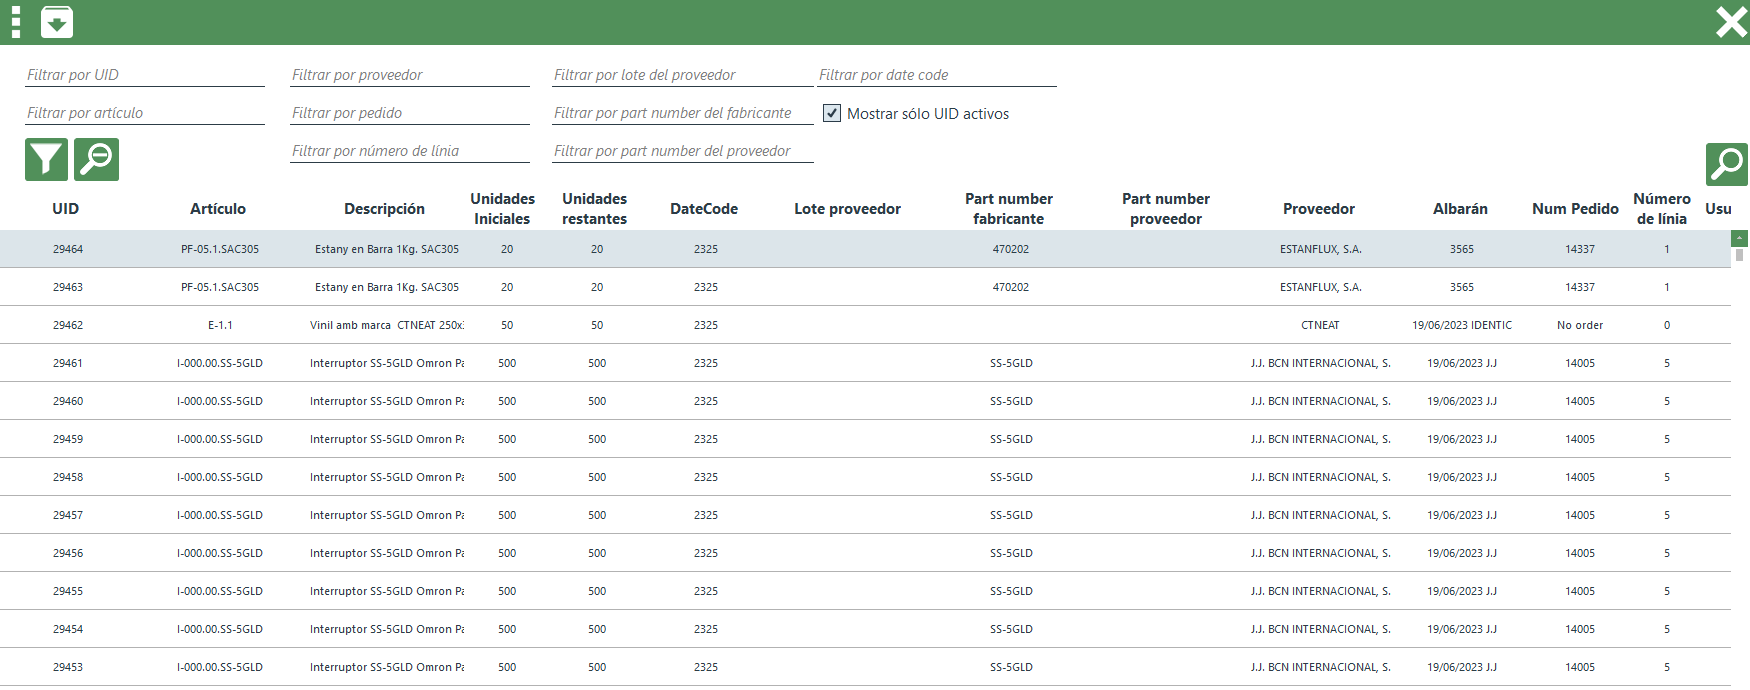Screen dimensions: 1750x690
Task: Click 'Filtrar por part number del fabricante' field
Action: (x=682, y=113)
